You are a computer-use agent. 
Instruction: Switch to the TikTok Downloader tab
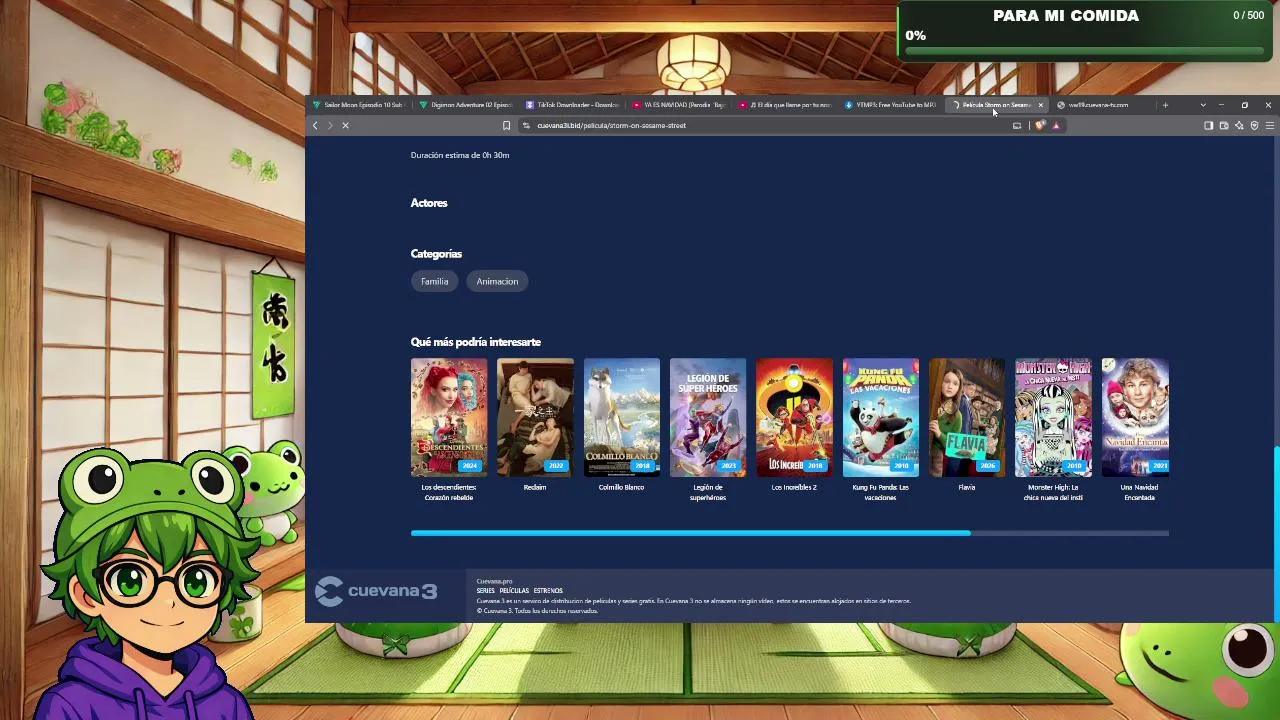572,105
